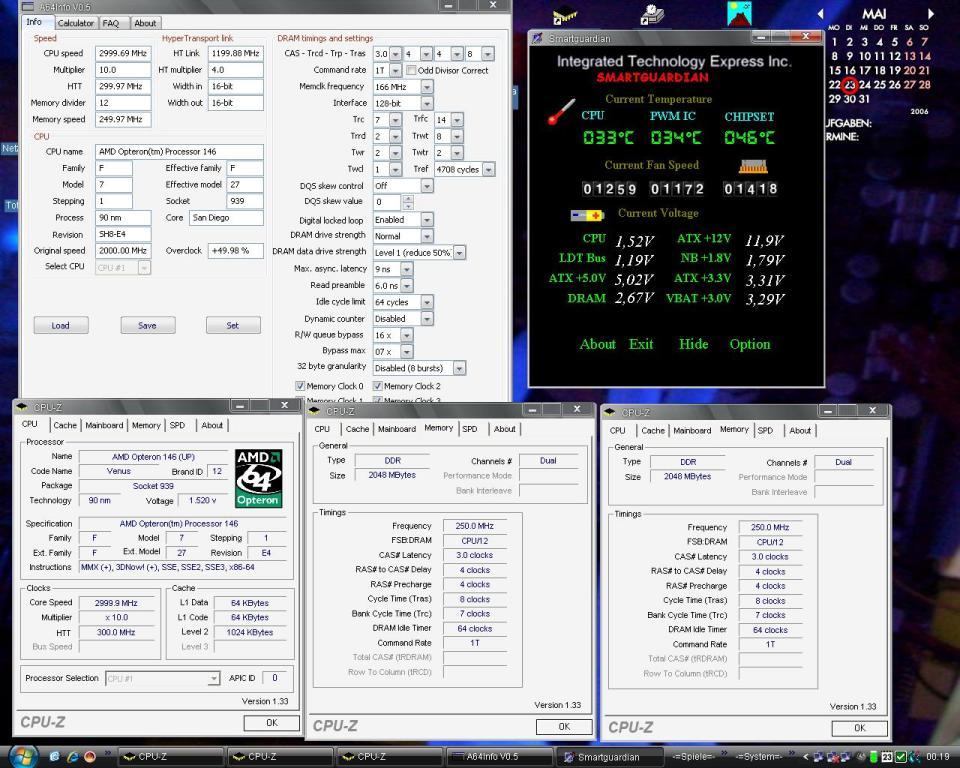Launch the Internet Explorer quick launch icon
The height and width of the screenshot is (768, 960).
pos(72,756)
